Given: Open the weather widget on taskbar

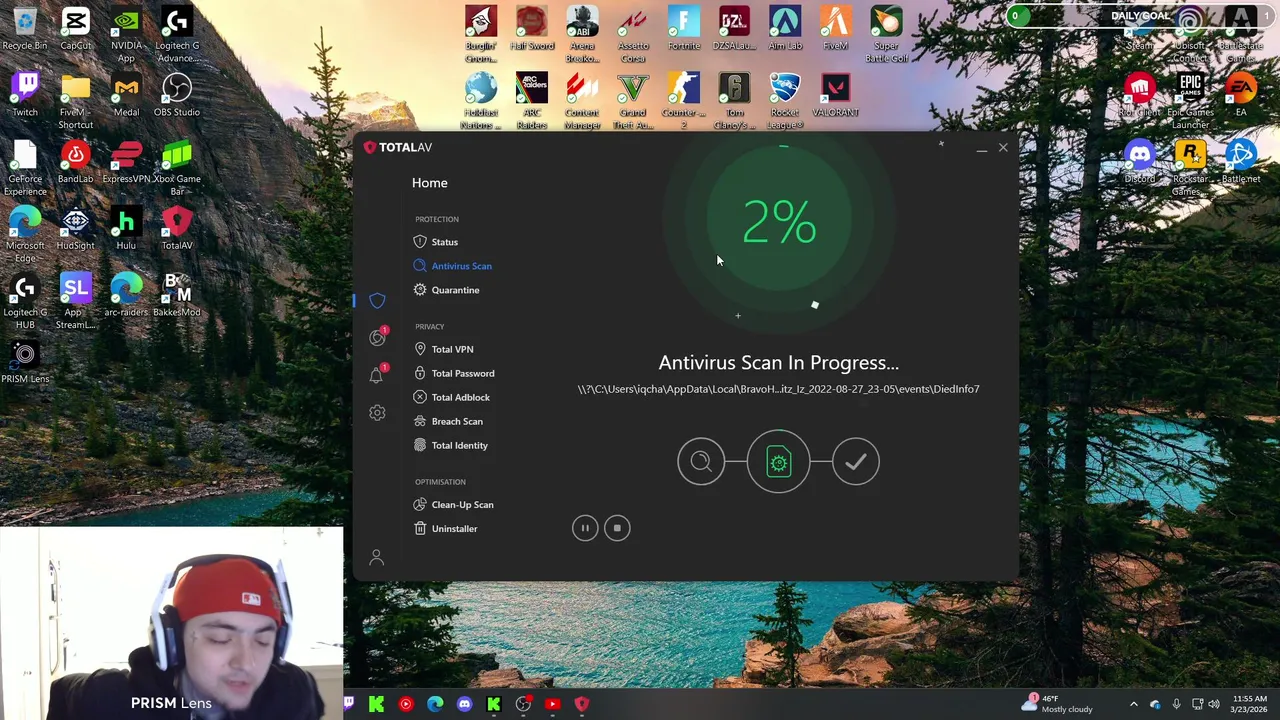Looking at the screenshot, I should [x=1059, y=704].
